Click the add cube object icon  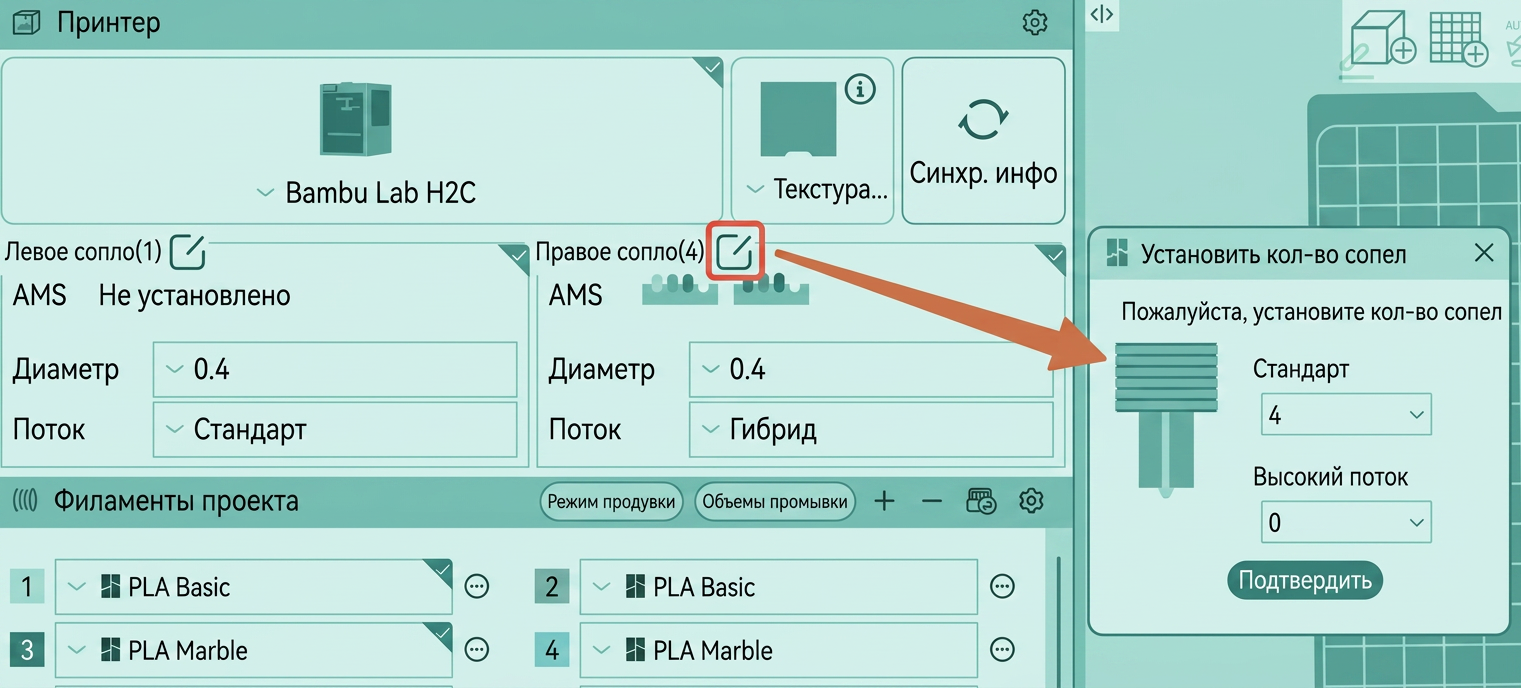point(1382,39)
